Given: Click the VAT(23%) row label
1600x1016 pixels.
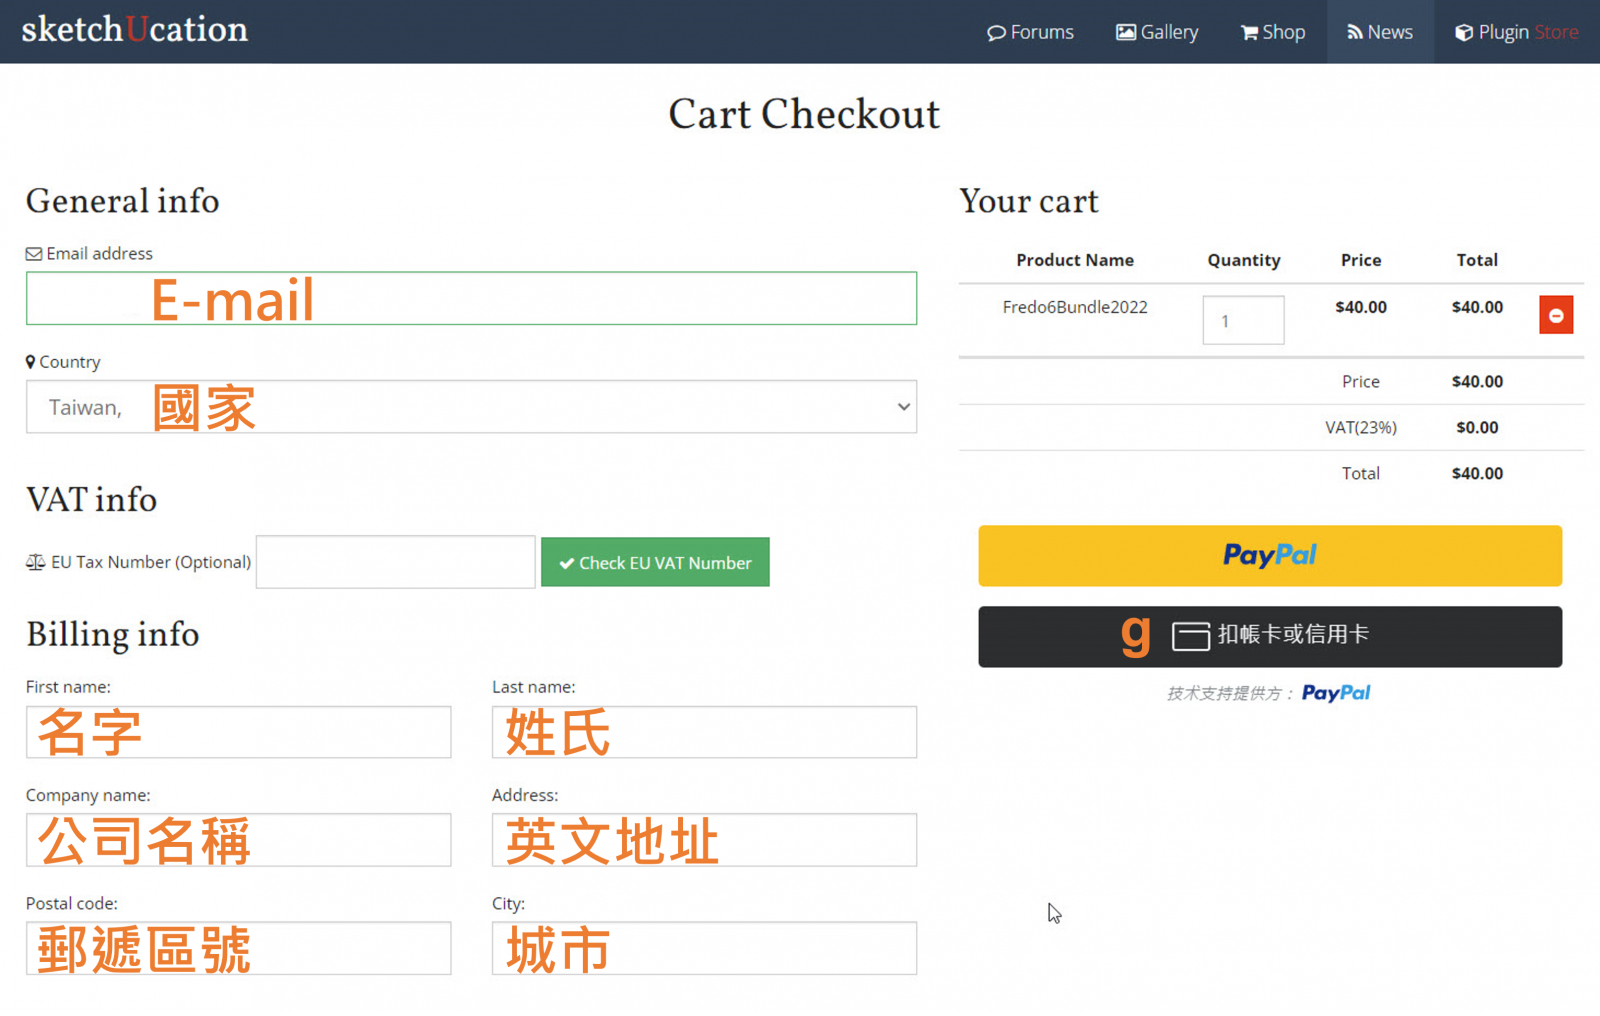Looking at the screenshot, I should pyautogui.click(x=1361, y=427).
